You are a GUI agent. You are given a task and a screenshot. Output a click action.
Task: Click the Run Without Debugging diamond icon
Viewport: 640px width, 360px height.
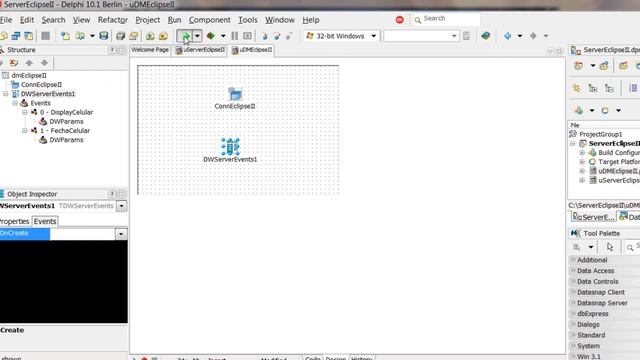211,36
